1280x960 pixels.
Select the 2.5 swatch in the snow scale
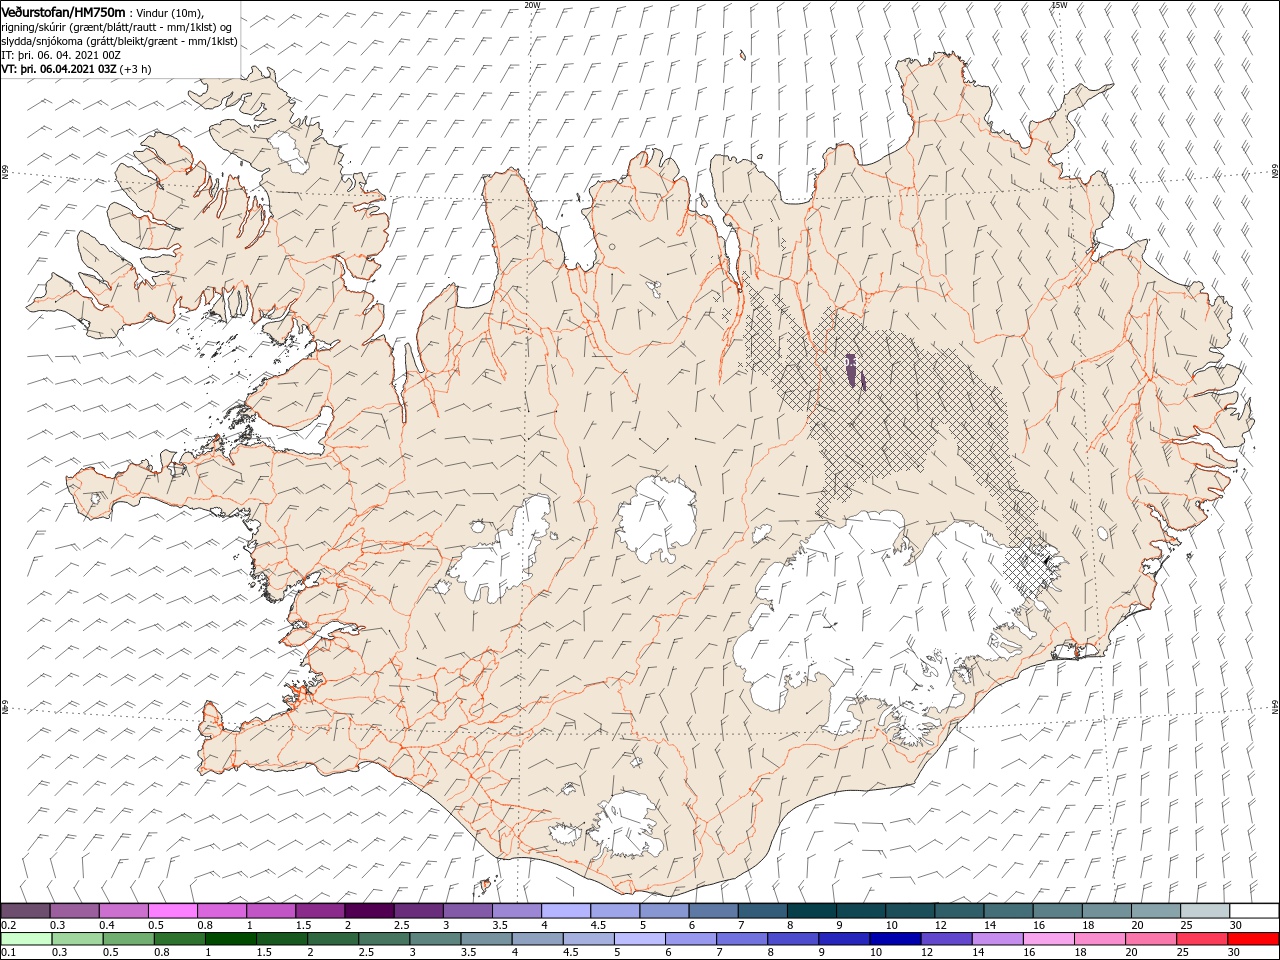(418, 910)
